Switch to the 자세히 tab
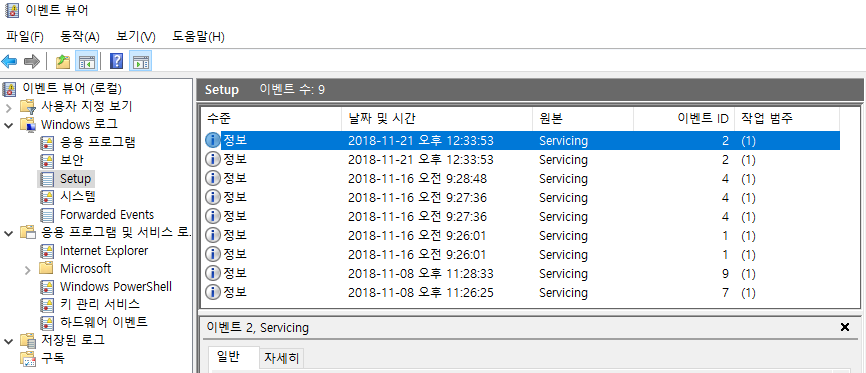The height and width of the screenshot is (373, 866). [282, 359]
